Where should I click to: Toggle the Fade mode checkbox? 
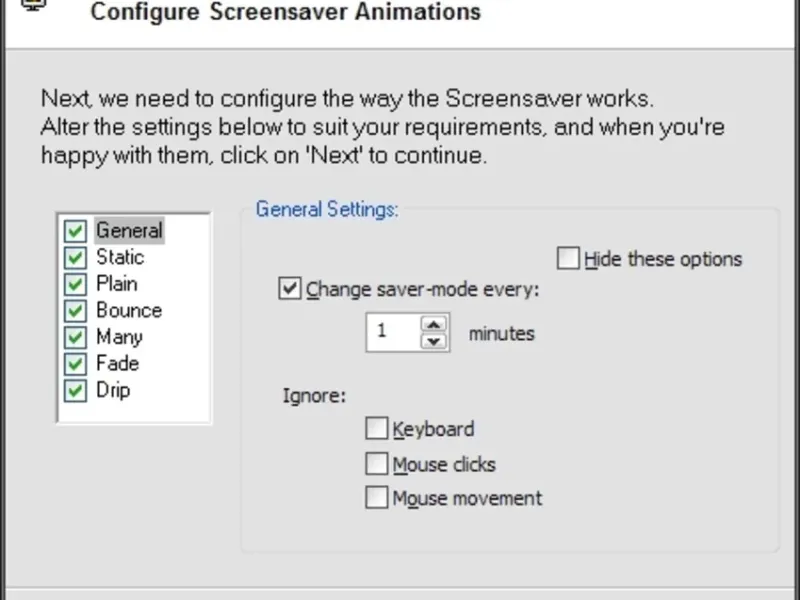(75, 364)
